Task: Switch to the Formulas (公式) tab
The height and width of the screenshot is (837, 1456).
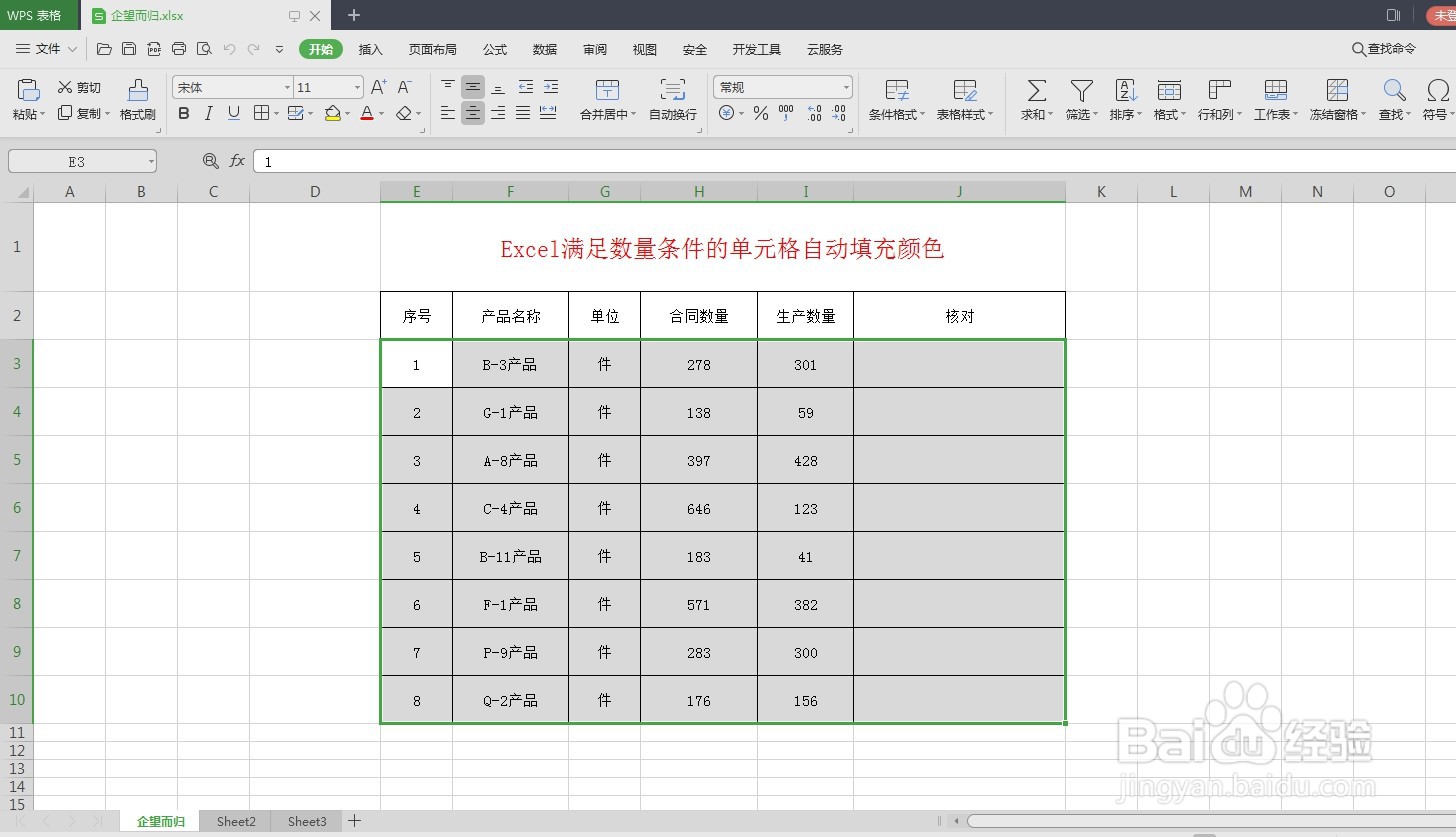Action: tap(495, 49)
